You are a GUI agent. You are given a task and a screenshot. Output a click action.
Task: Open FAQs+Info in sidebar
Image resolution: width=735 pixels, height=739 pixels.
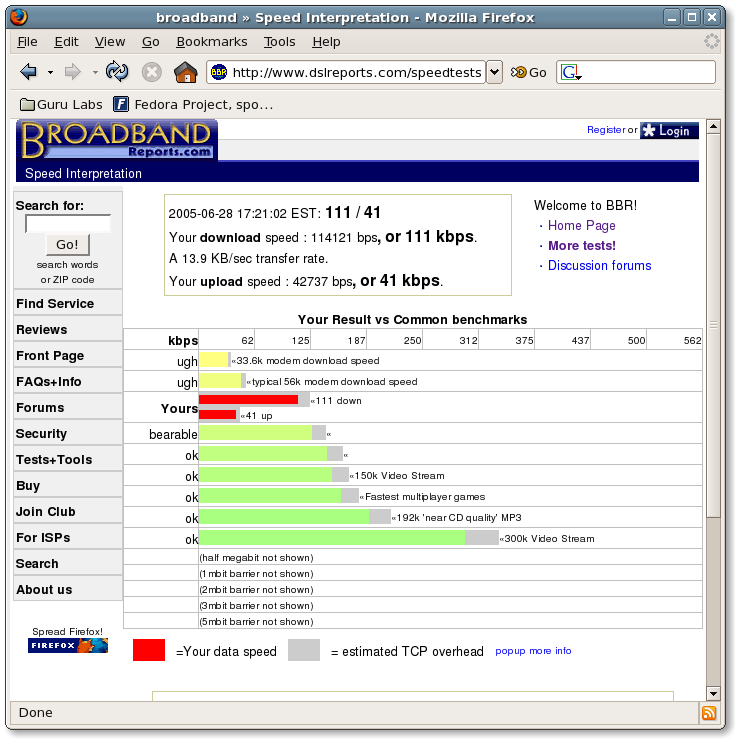[68, 381]
